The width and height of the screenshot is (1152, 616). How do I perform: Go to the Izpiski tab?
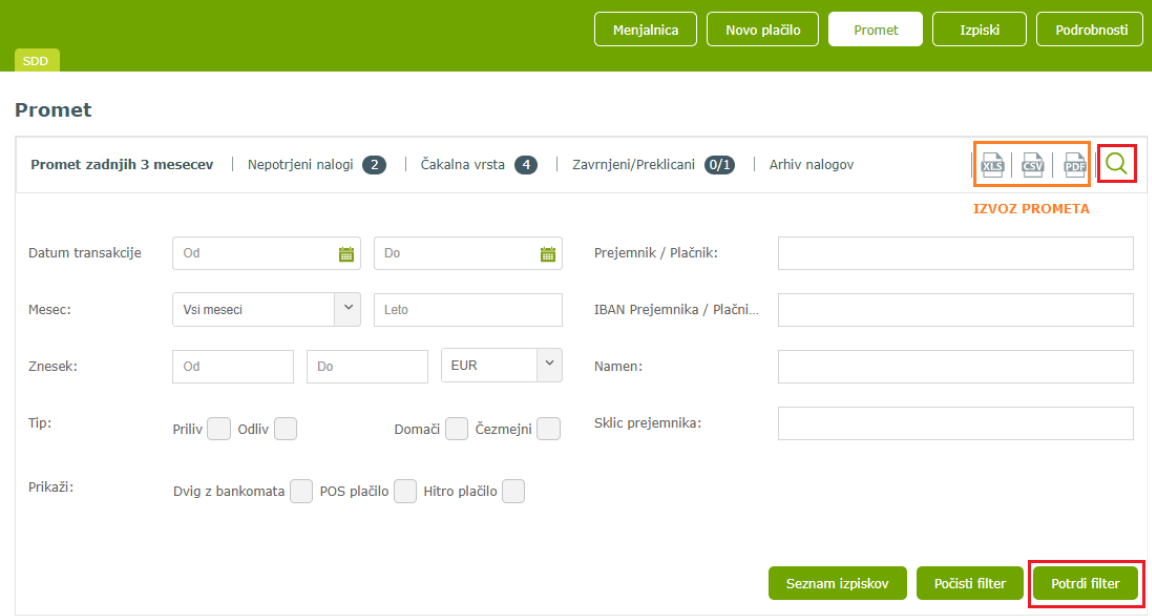pos(979,30)
